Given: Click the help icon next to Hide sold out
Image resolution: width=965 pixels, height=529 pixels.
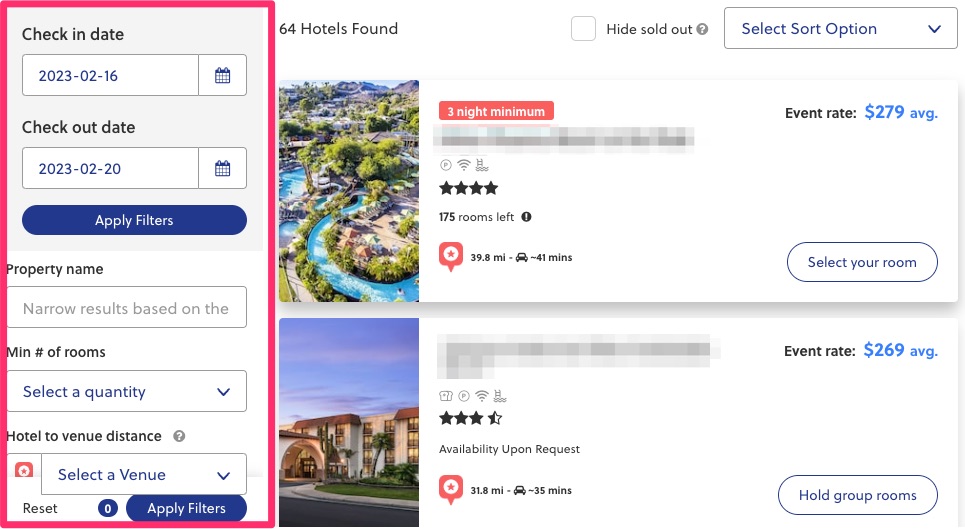Looking at the screenshot, I should pos(702,30).
